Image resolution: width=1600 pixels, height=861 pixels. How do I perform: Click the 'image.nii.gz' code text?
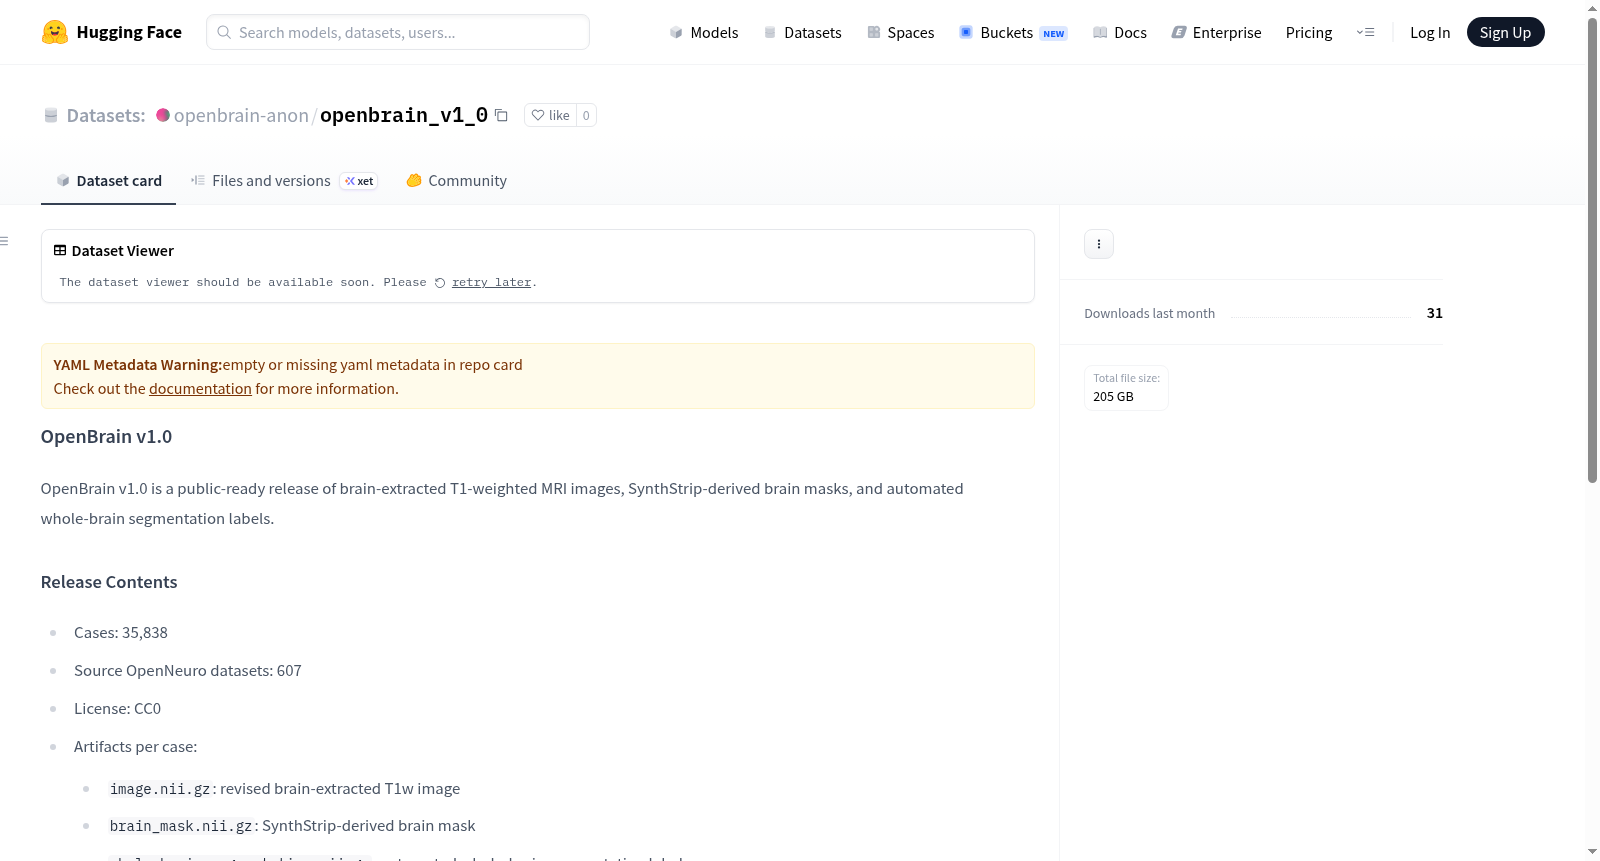coord(160,789)
